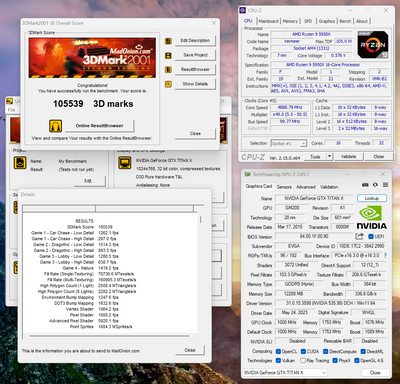Open the File menu in 3DMark main window
The height and width of the screenshot is (384, 400).
pyautogui.click(x=11, y=110)
